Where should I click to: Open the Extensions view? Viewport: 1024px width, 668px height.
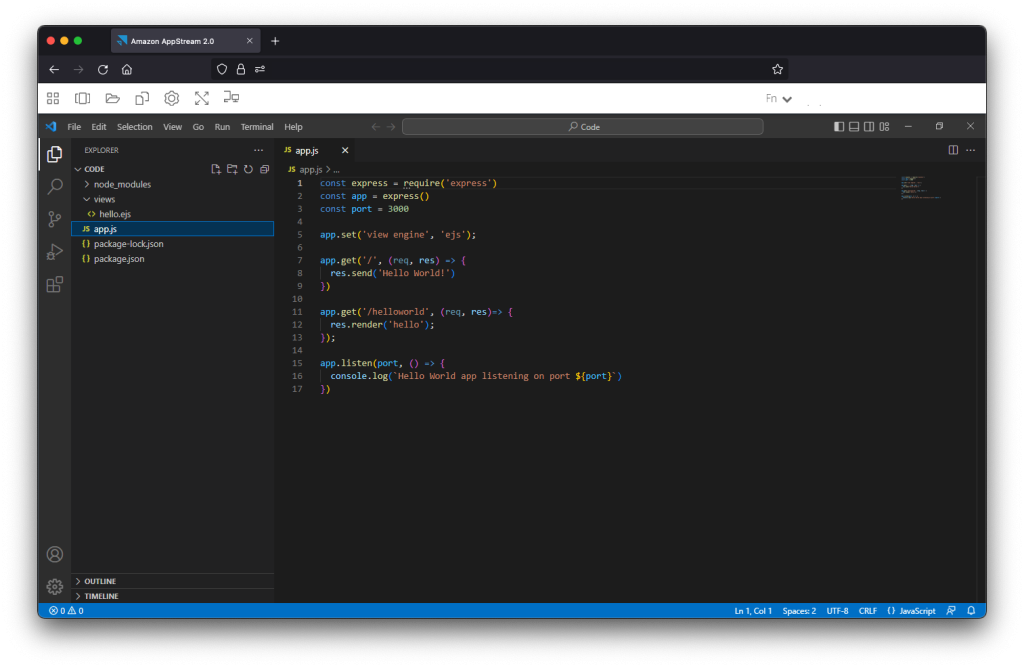tap(55, 284)
